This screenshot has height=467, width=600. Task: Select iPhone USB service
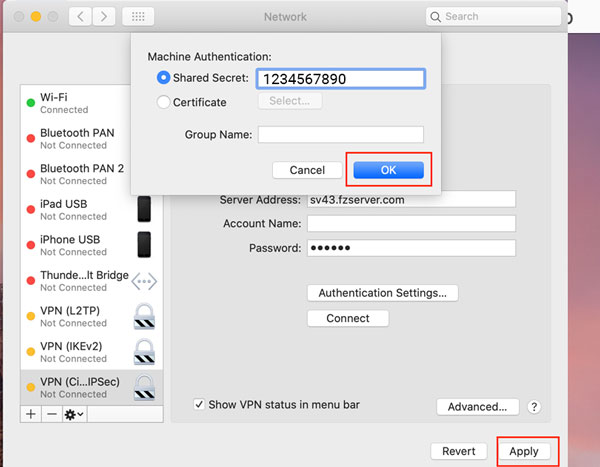92,245
